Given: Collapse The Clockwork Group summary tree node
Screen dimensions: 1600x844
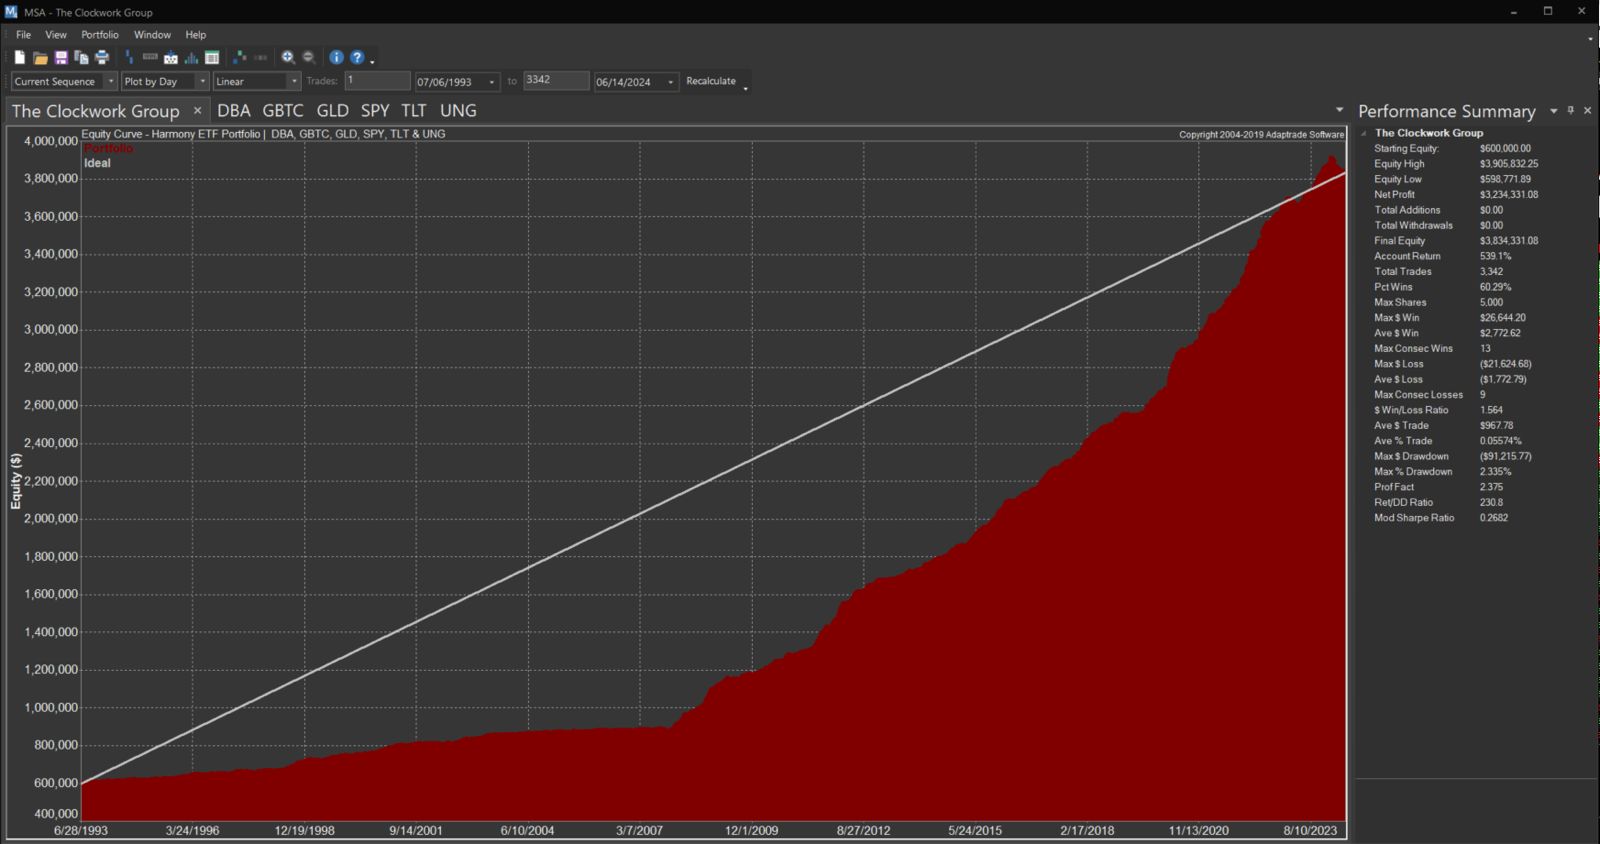Looking at the screenshot, I should pos(1364,133).
